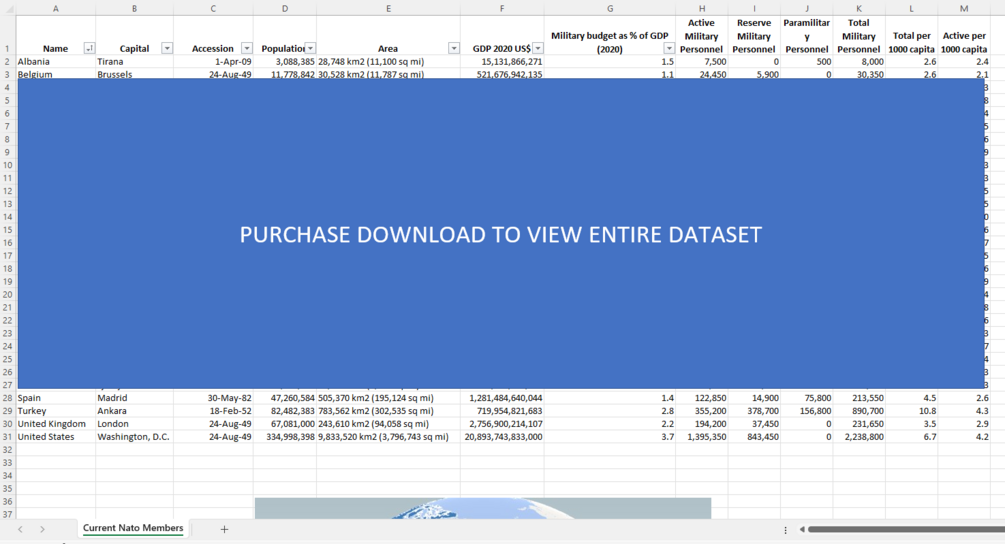Screen dimensions: 1005x544
Task: Select GDP 20,893,743,833,000 cell
Action: click(502, 437)
